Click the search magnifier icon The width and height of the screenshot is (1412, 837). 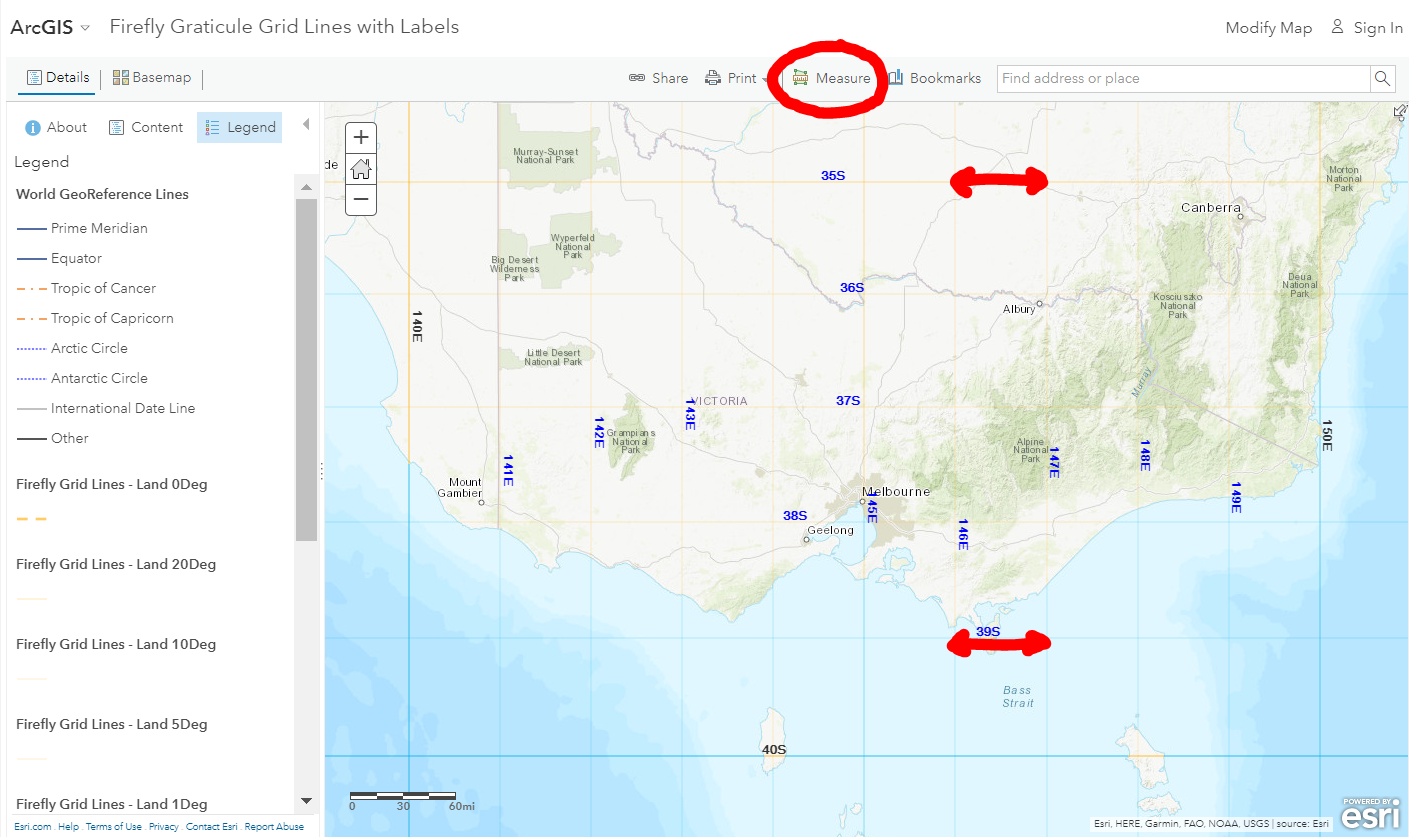pyautogui.click(x=1382, y=78)
